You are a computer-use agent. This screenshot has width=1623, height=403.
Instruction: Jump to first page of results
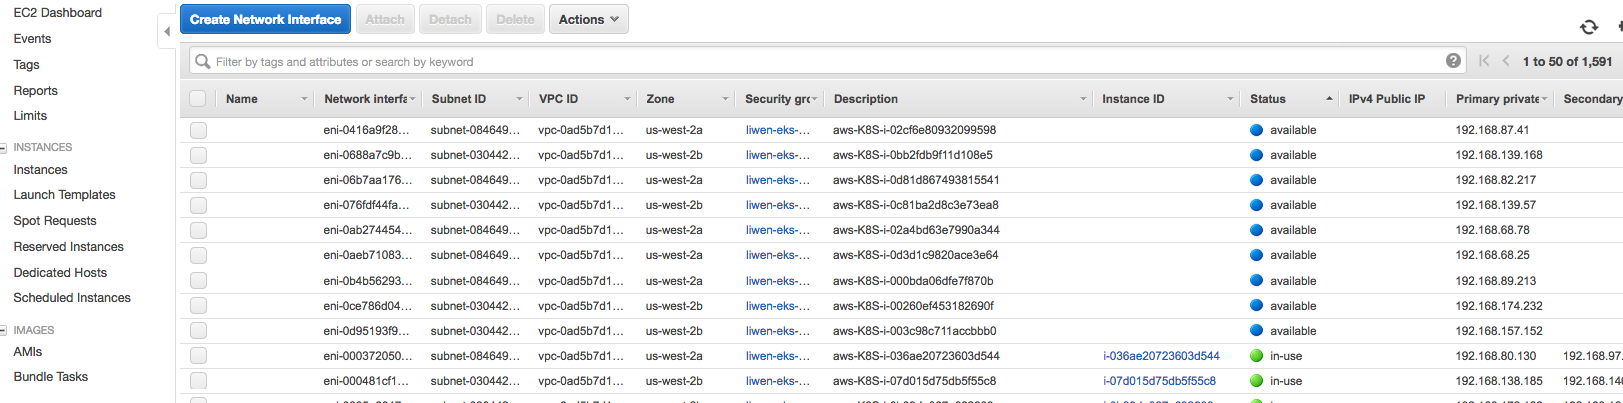pos(1484,61)
